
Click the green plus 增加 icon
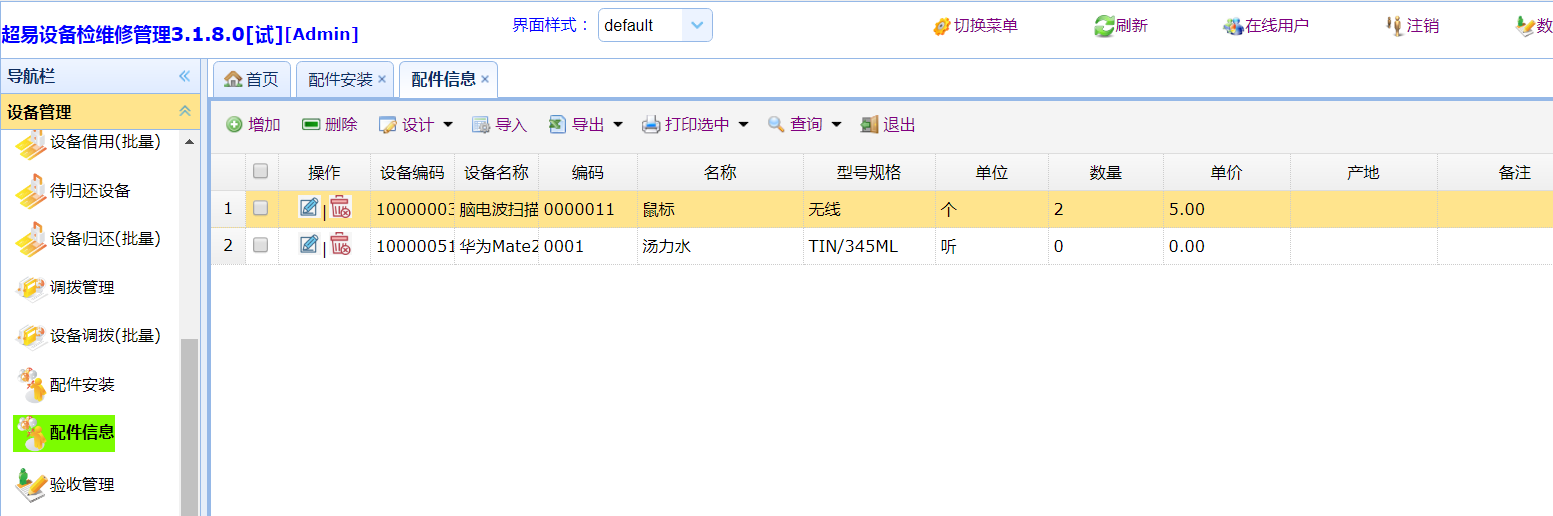click(x=234, y=125)
